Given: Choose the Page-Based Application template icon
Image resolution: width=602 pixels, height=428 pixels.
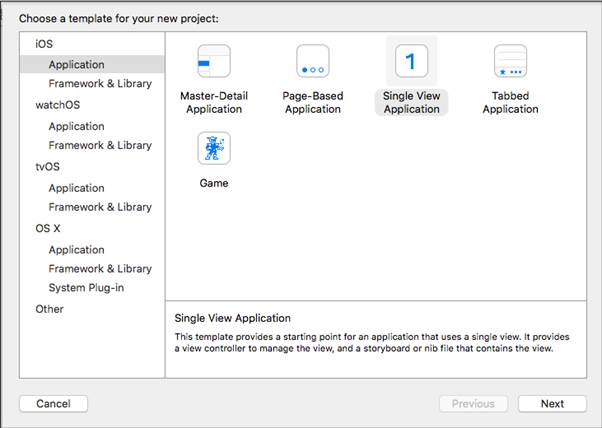Looking at the screenshot, I should 313,62.
